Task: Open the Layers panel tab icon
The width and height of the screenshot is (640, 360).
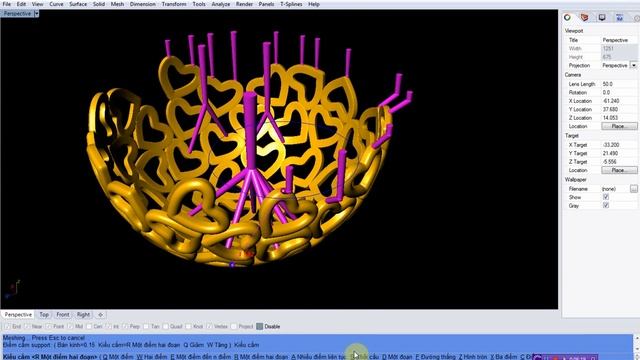Action: tap(584, 18)
